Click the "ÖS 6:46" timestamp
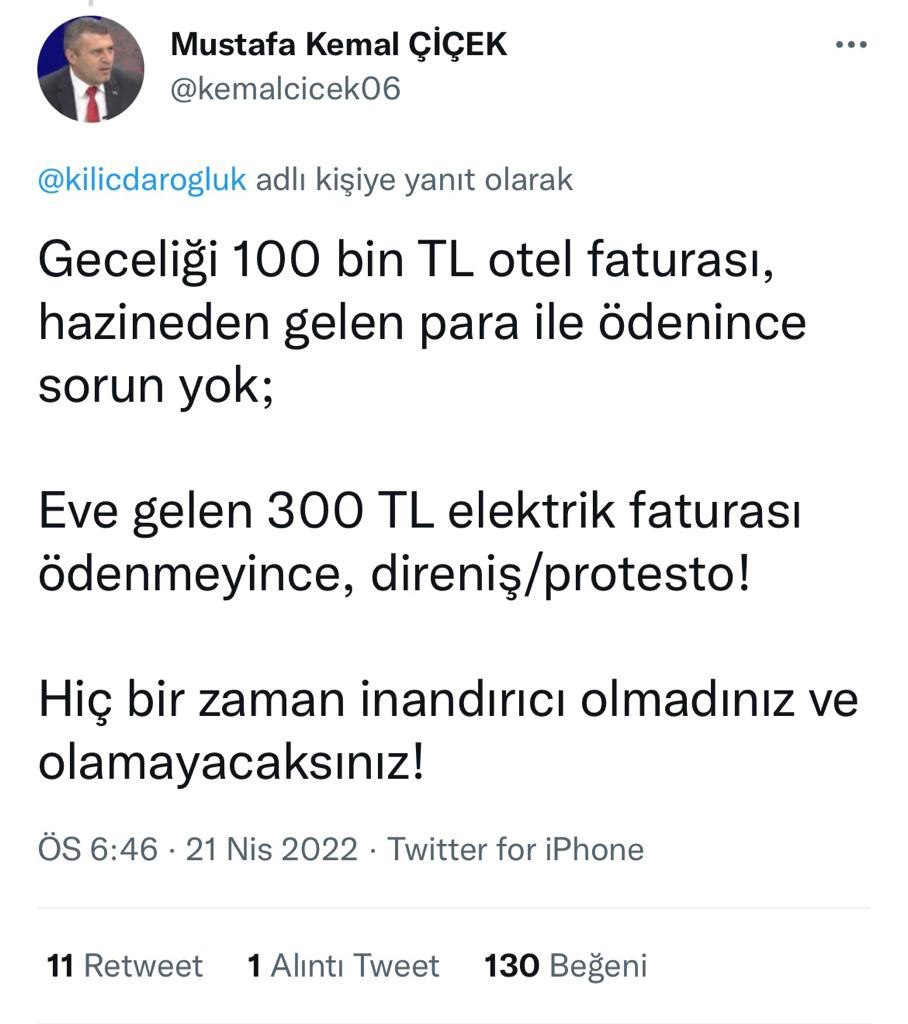This screenshot has width=908, height=1024. 98,850
